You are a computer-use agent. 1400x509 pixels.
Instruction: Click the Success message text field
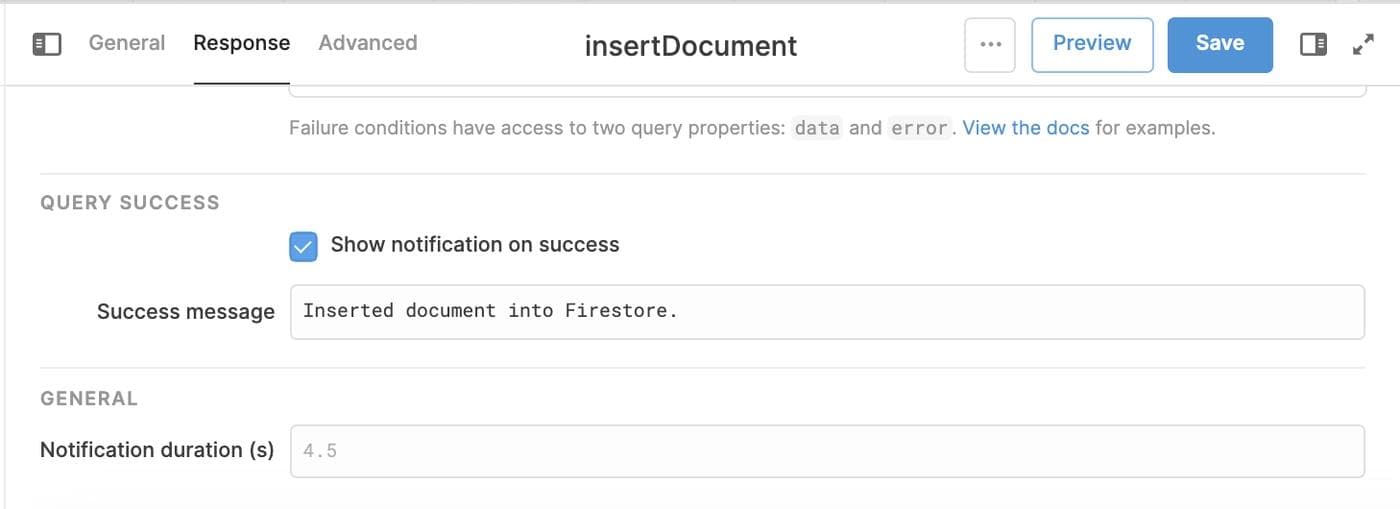click(827, 311)
